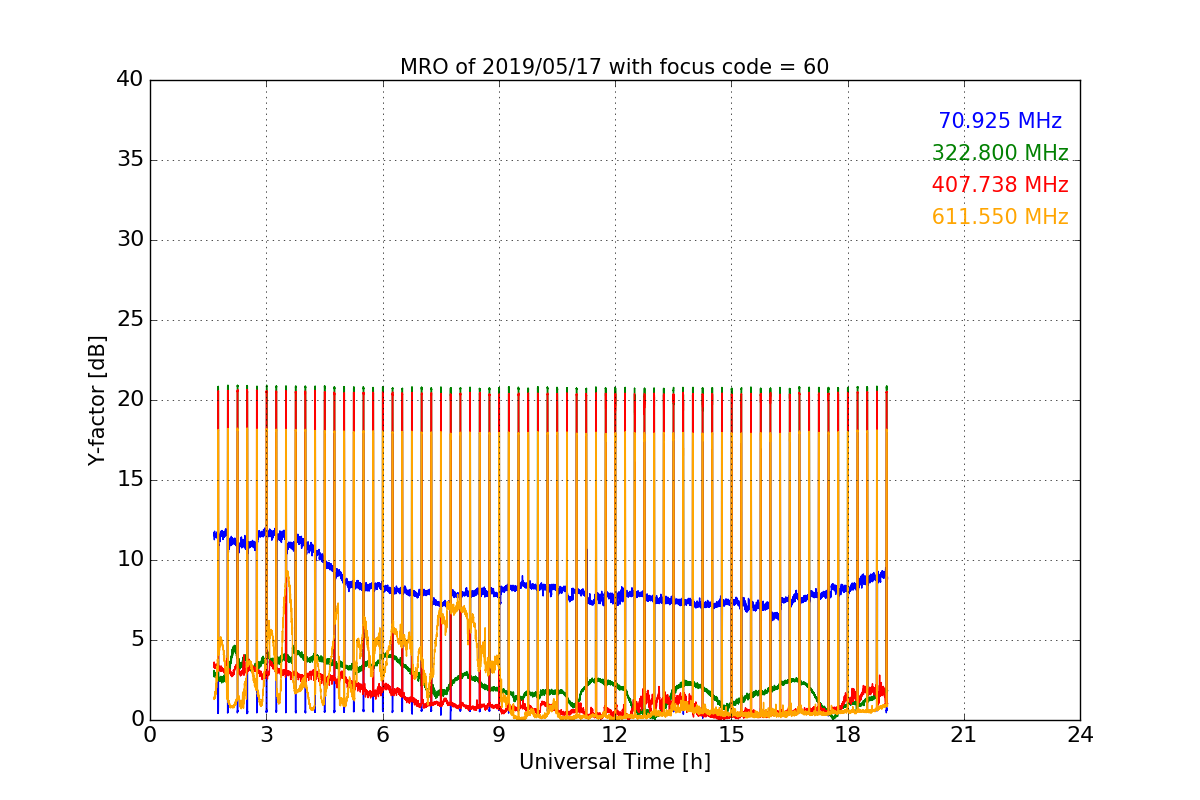
Task: Click the x-axis tick label 24
Action: [x=1080, y=735]
